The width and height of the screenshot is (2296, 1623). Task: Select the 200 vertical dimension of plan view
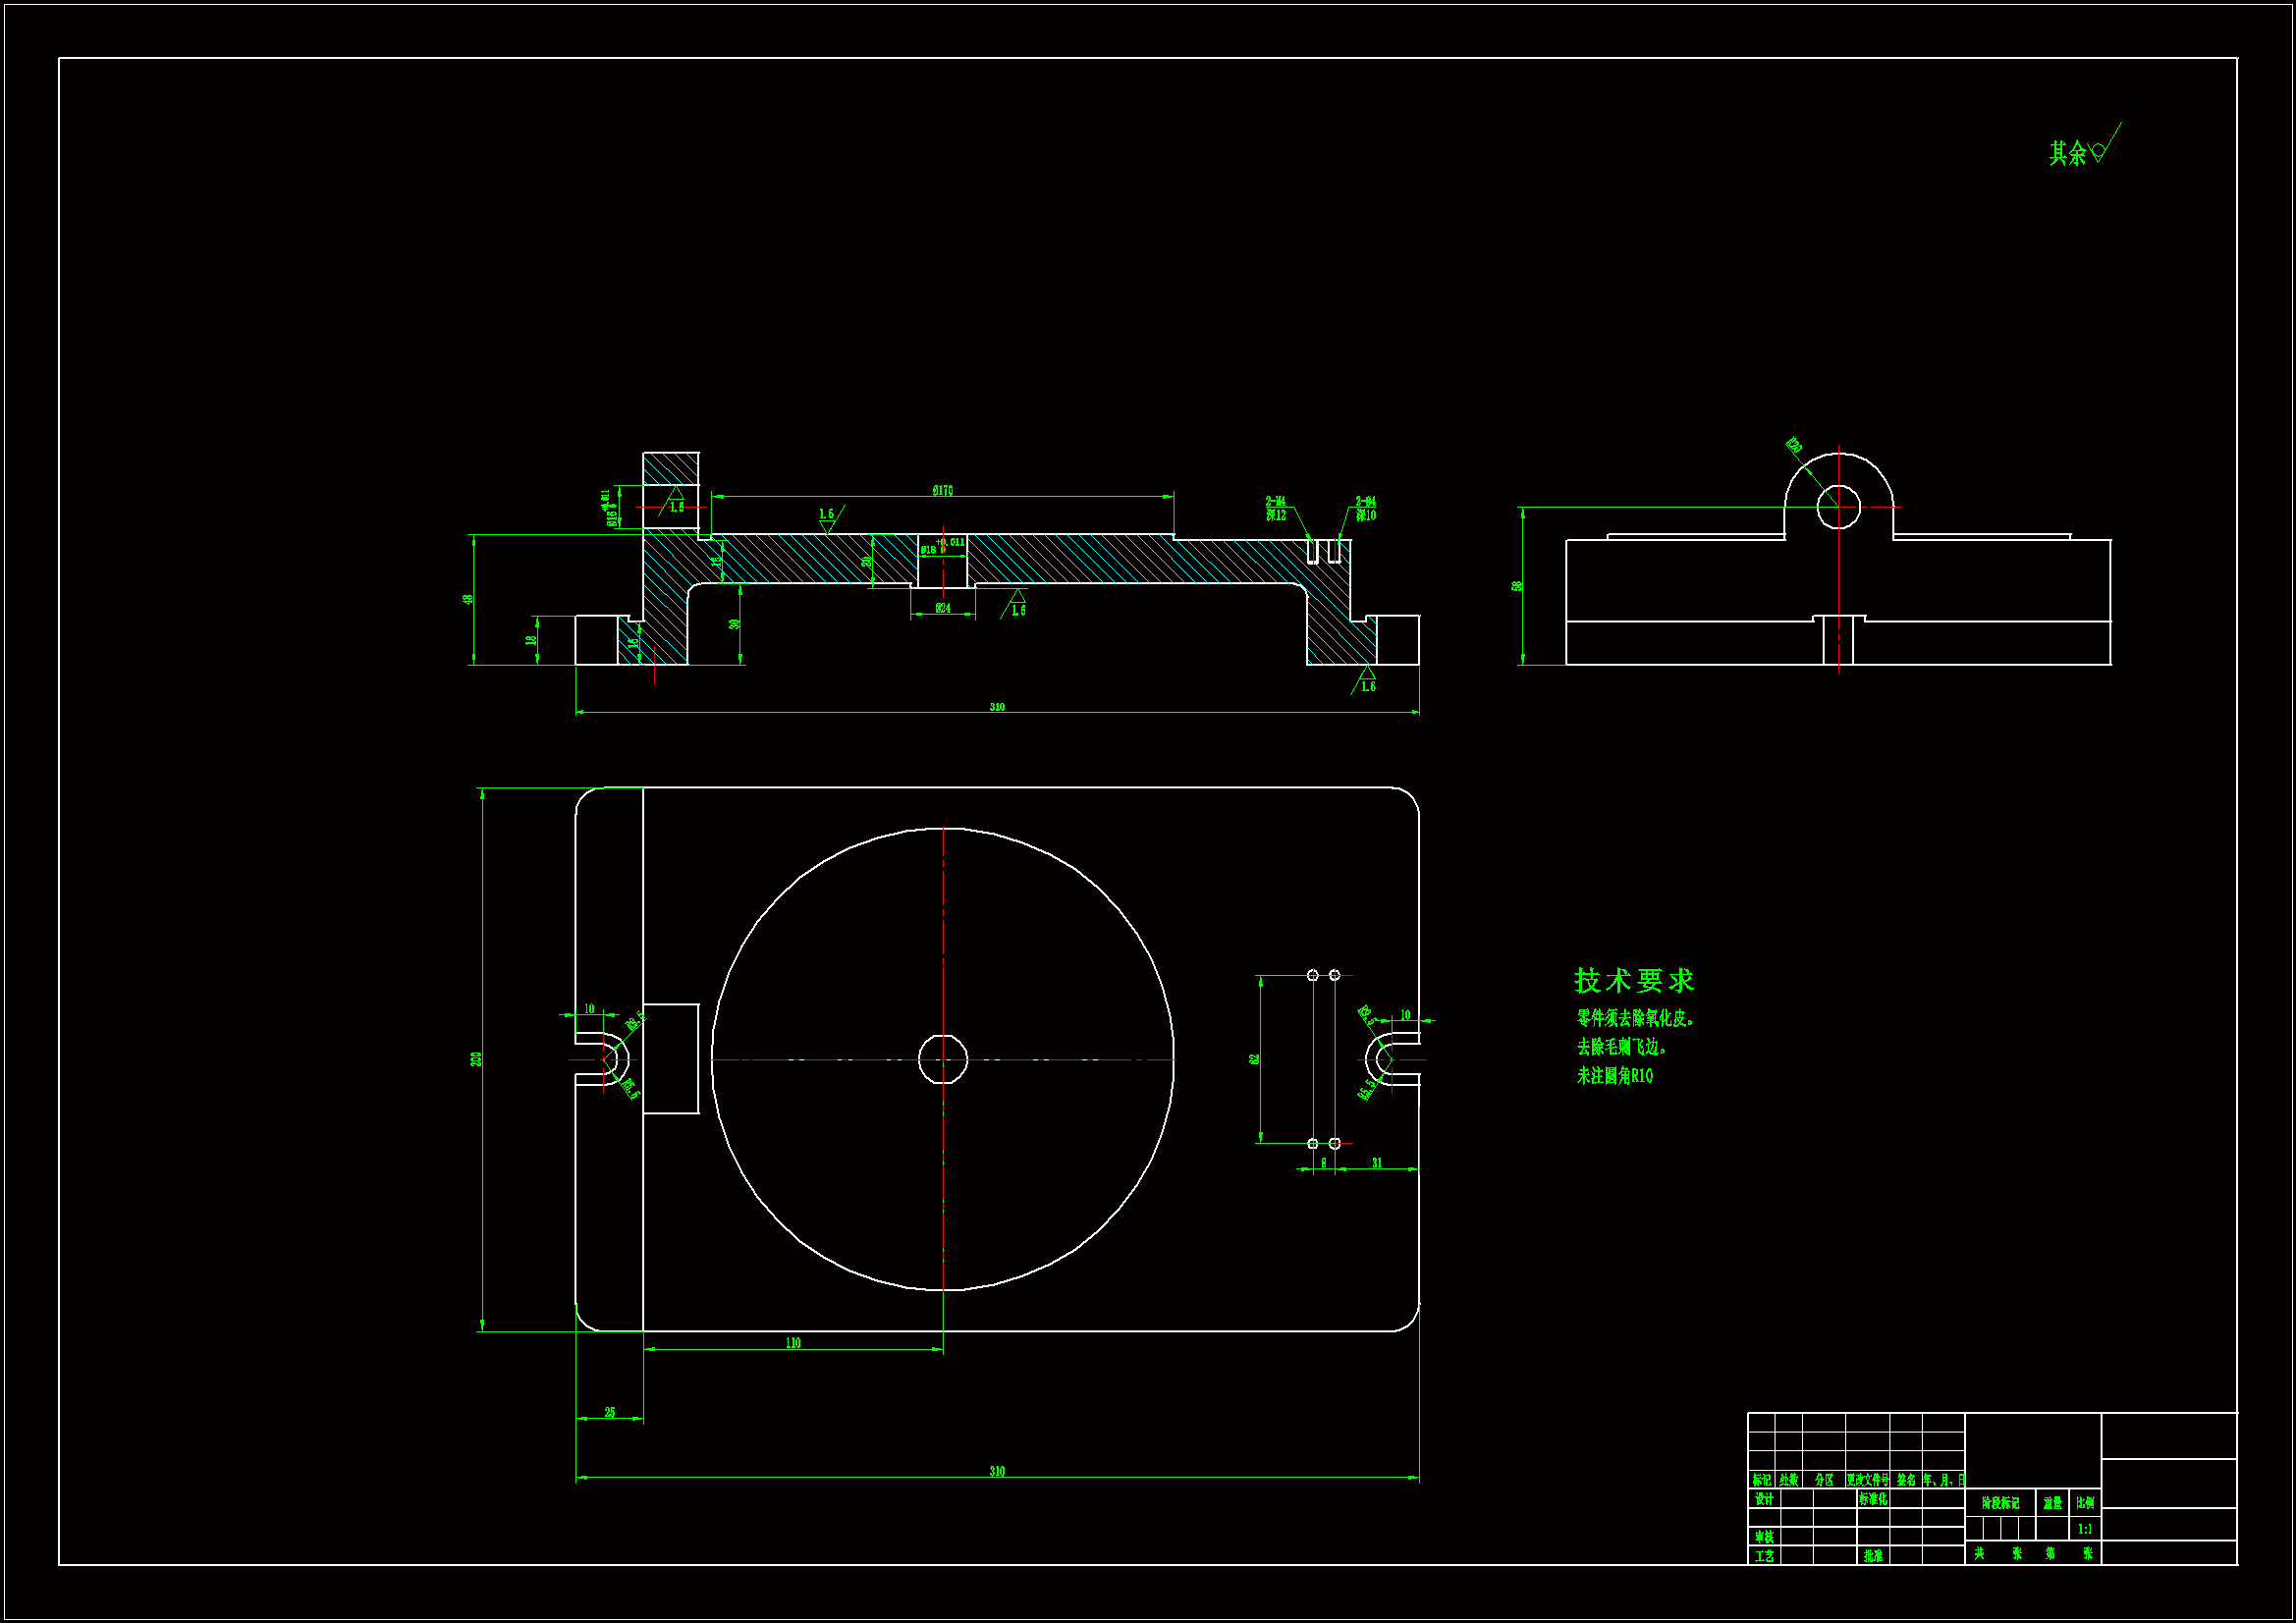477,1059
